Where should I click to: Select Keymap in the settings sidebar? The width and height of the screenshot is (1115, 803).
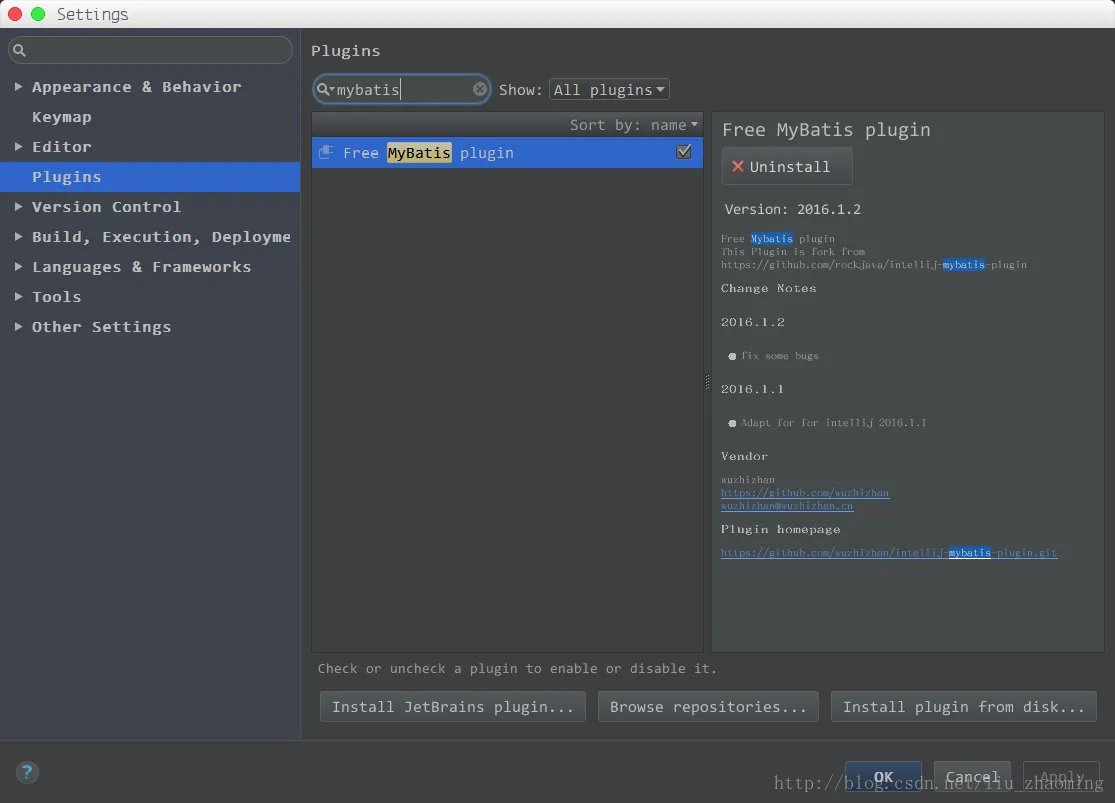coord(61,117)
